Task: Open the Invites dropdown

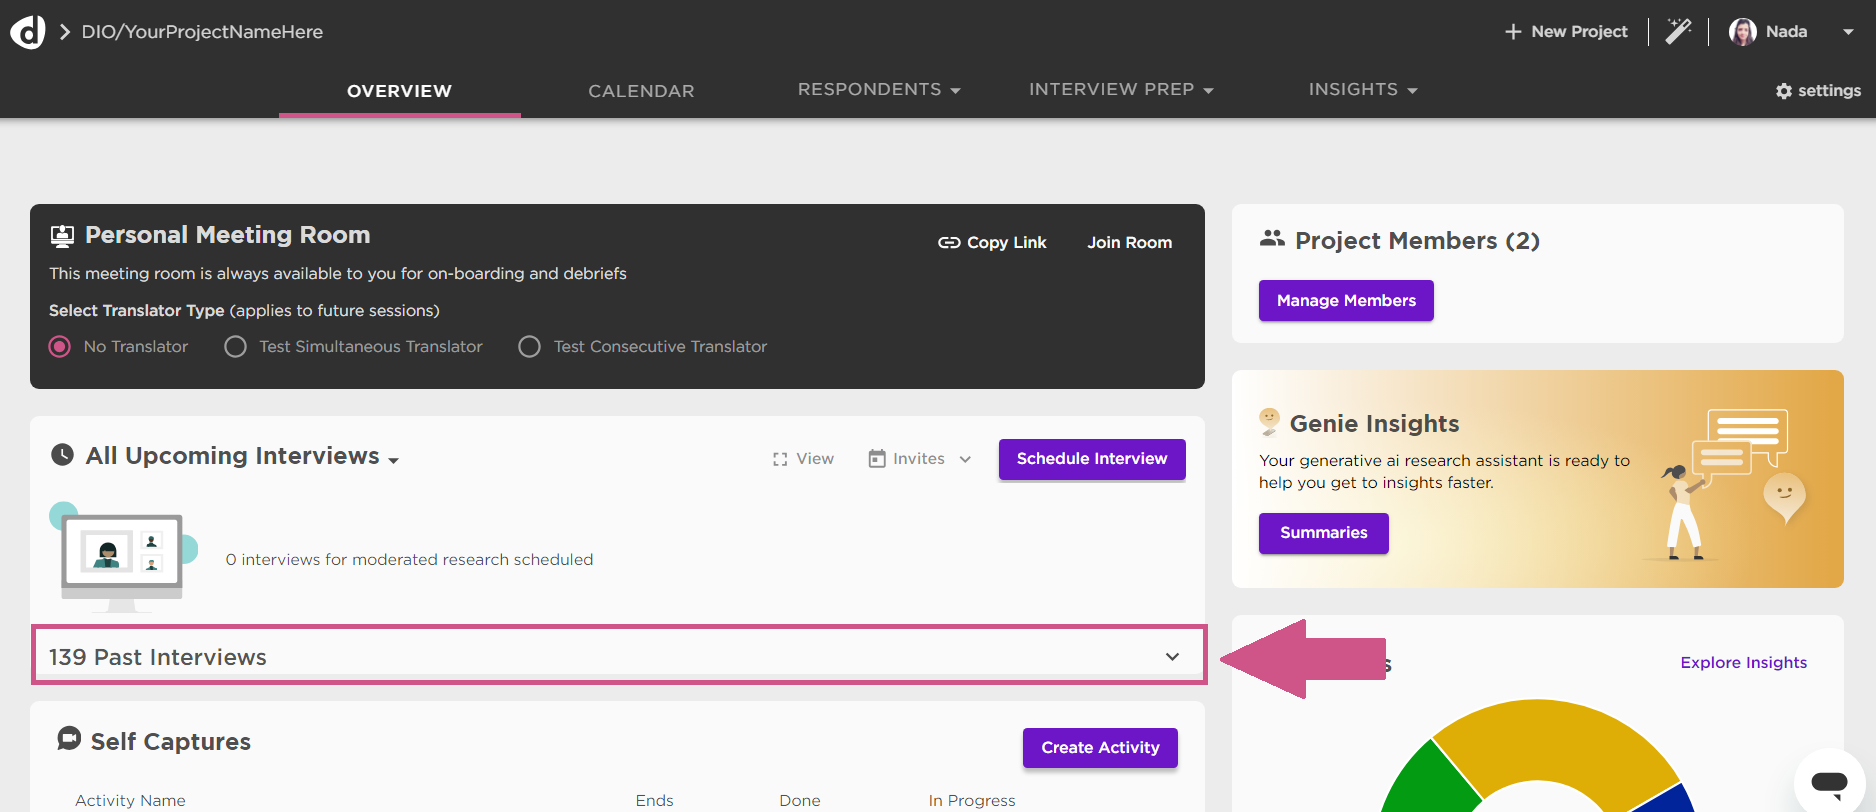Action: point(919,459)
